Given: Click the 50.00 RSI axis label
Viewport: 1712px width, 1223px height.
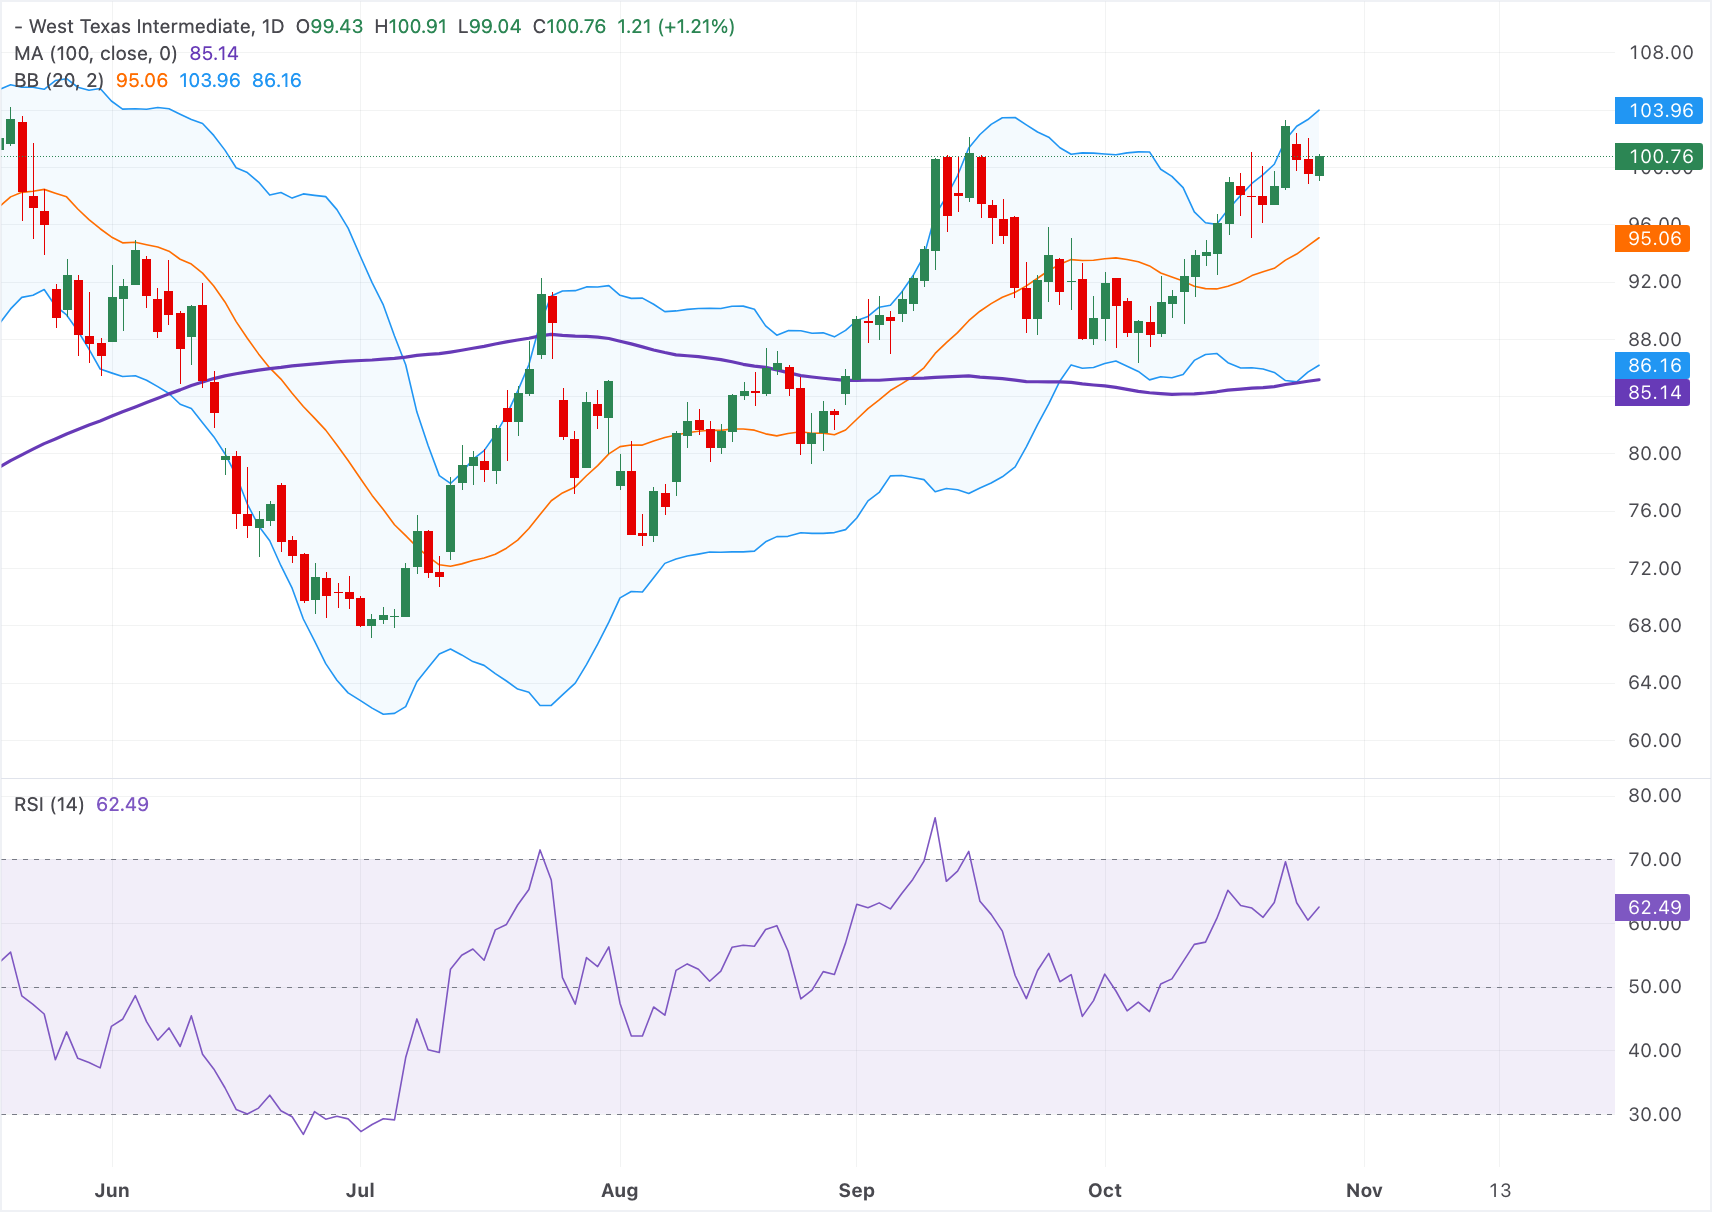Looking at the screenshot, I should pos(1655,987).
